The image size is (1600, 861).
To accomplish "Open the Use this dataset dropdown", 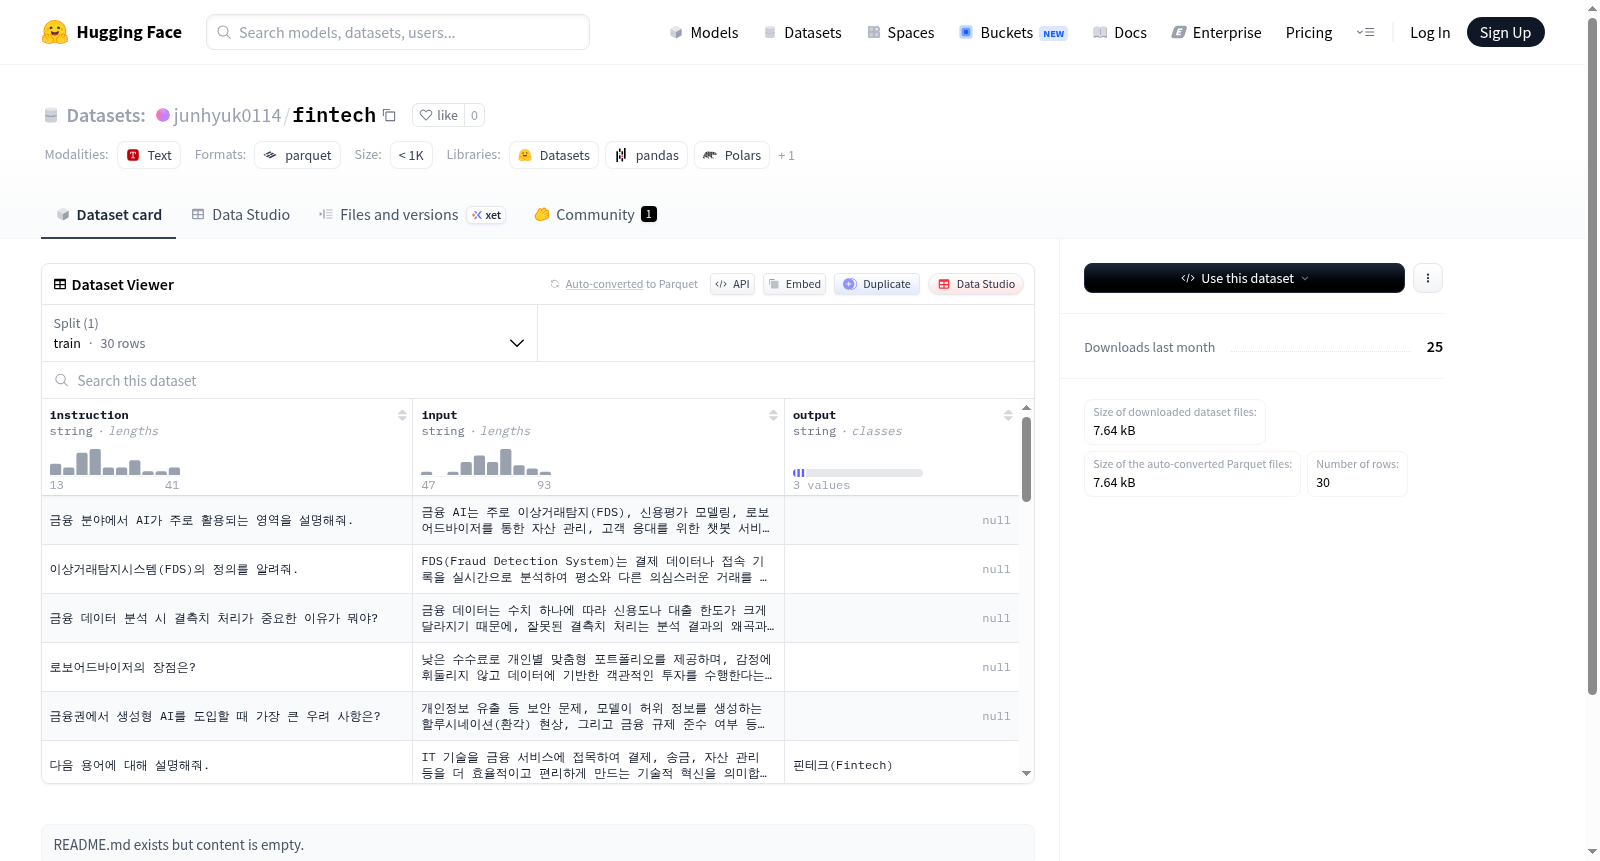I will (x=1244, y=278).
